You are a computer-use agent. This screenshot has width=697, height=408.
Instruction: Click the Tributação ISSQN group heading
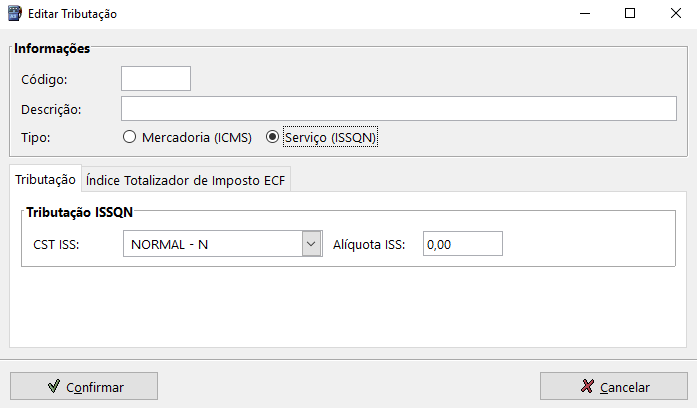tap(80, 212)
